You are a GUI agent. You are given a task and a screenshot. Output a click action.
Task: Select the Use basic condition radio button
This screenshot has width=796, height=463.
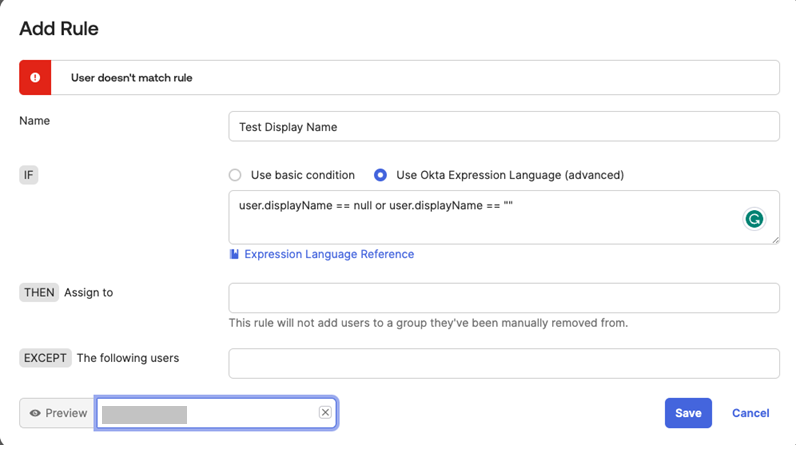tap(235, 175)
